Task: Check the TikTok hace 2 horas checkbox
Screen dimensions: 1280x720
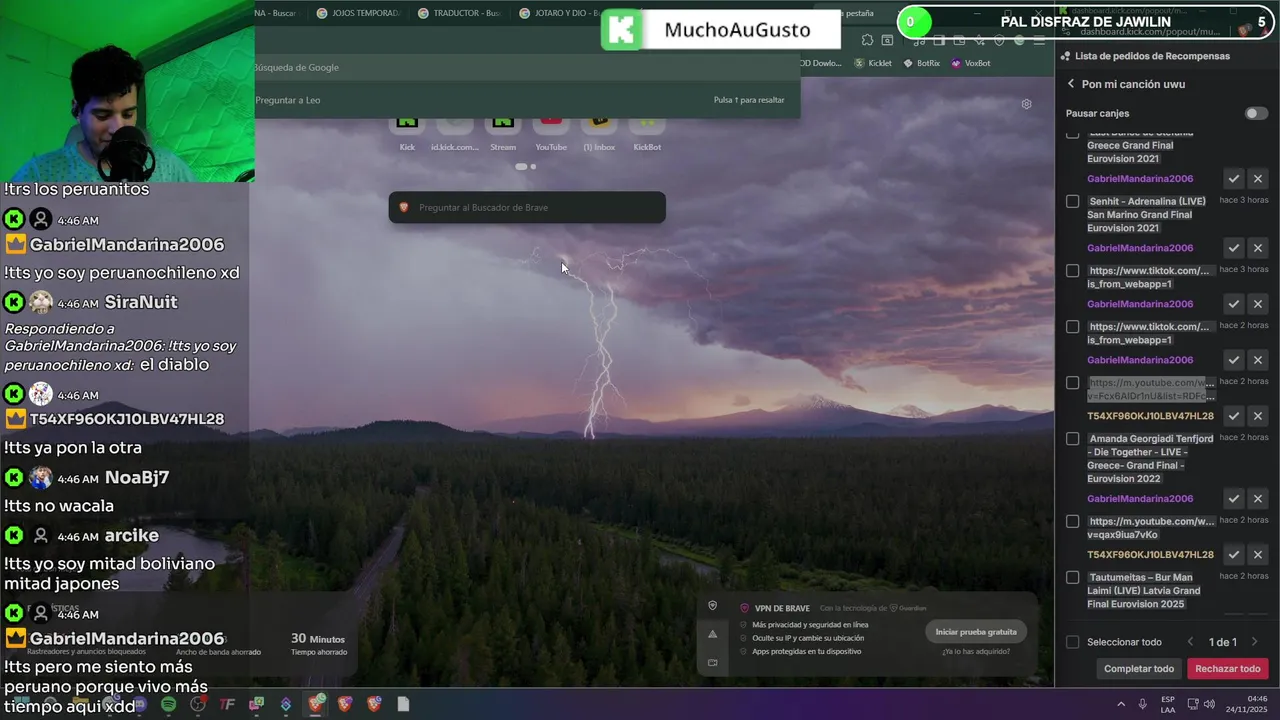Action: [x=1072, y=327]
